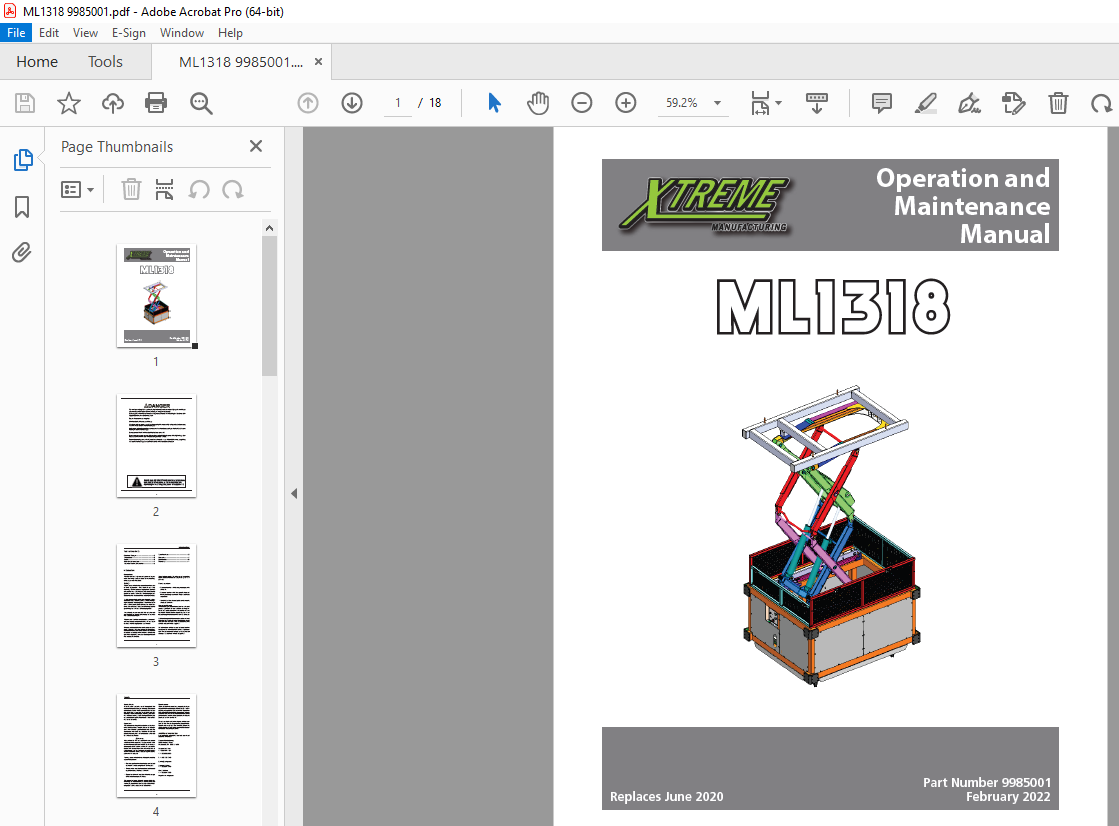
Task: Click the upload to cloud icon
Action: 113,104
